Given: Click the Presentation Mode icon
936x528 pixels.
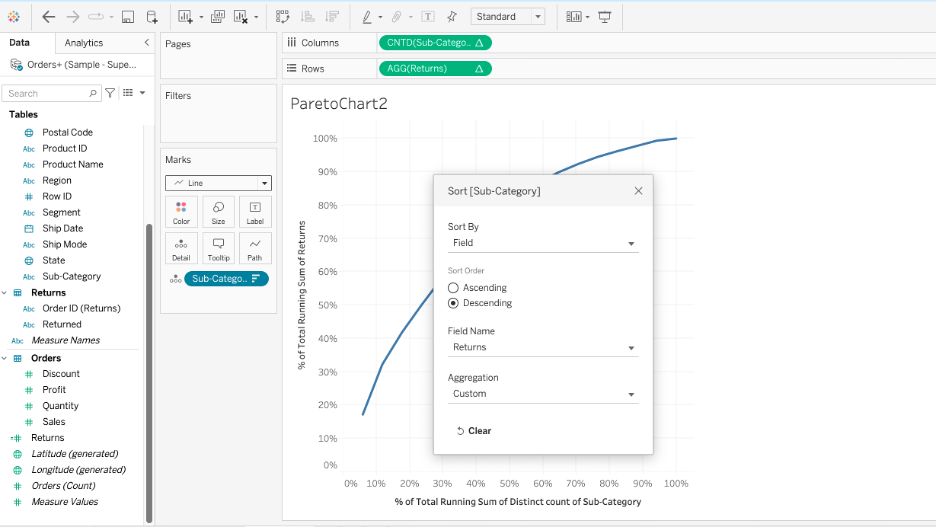Looking at the screenshot, I should pyautogui.click(x=604, y=17).
